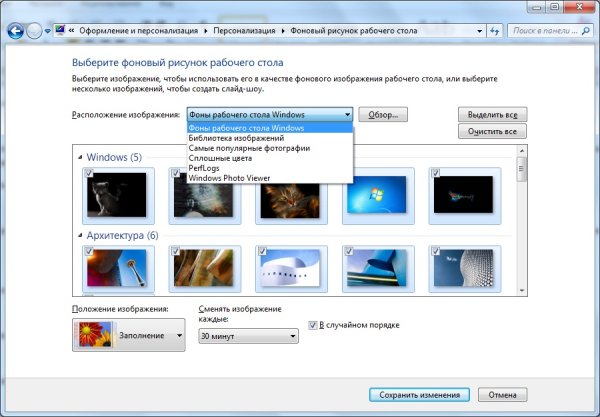Uncheck dark colorful logo wallpaper checkbox

[435, 173]
